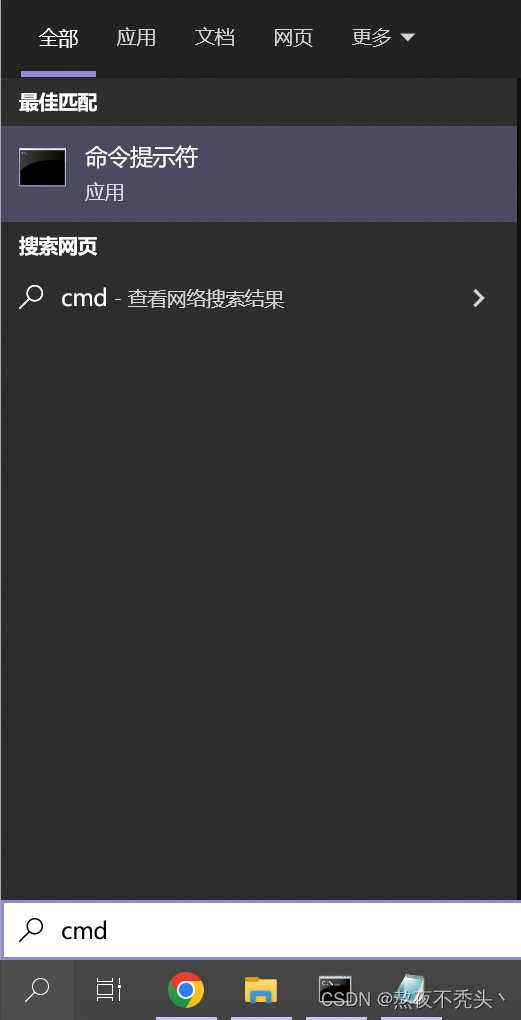The image size is (521, 1020).
Task: Open cmd 查看网络搜索结果 web search
Action: pos(260,298)
